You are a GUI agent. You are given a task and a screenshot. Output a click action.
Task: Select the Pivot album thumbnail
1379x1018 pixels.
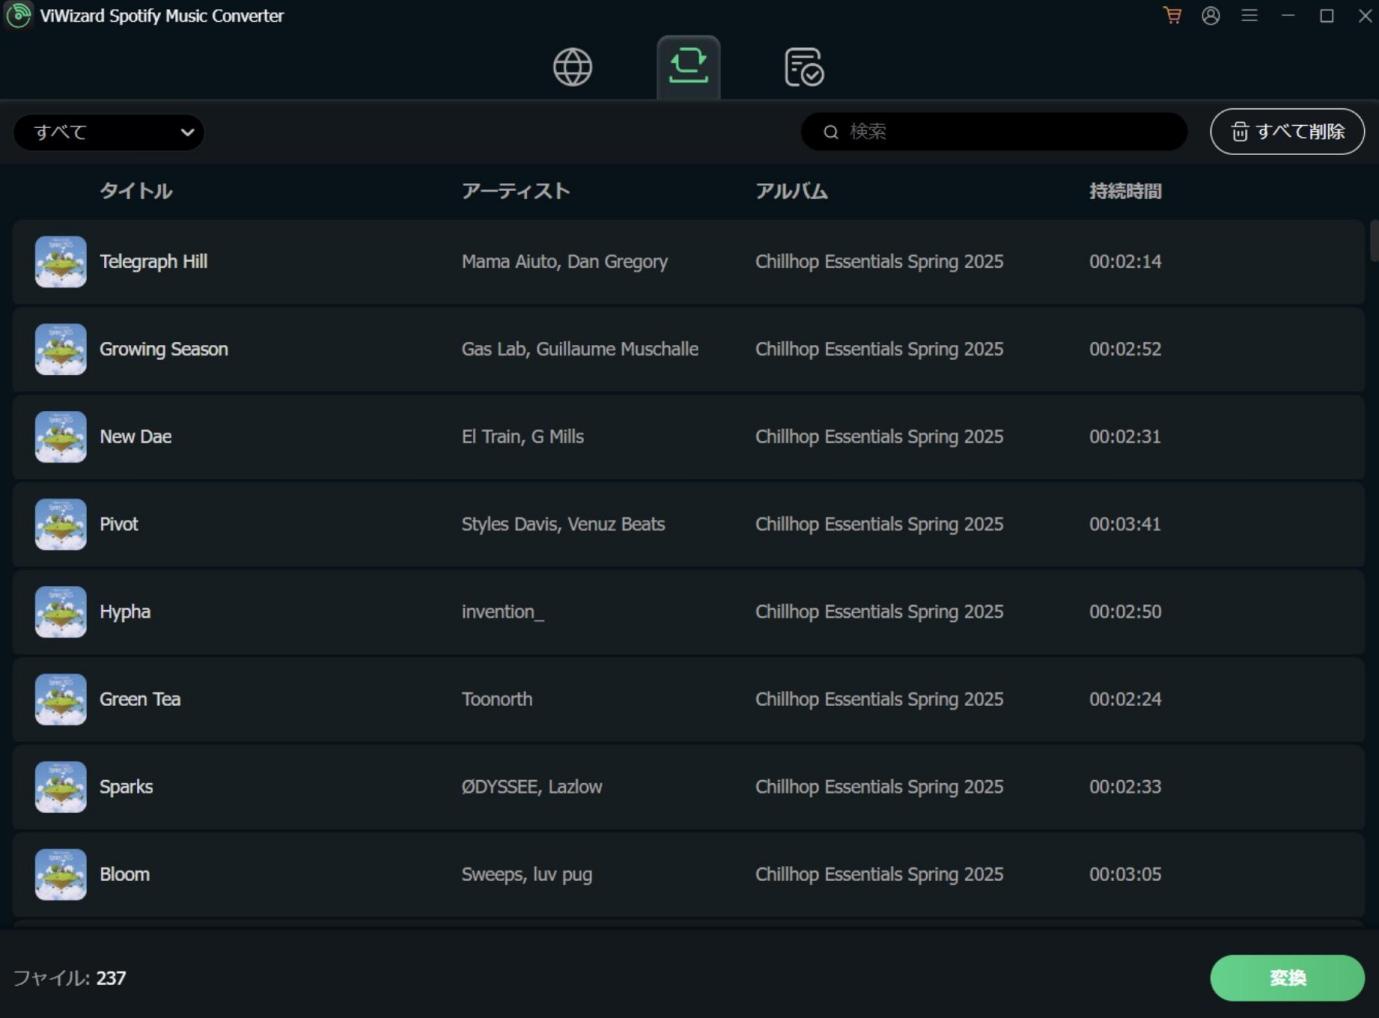61,524
